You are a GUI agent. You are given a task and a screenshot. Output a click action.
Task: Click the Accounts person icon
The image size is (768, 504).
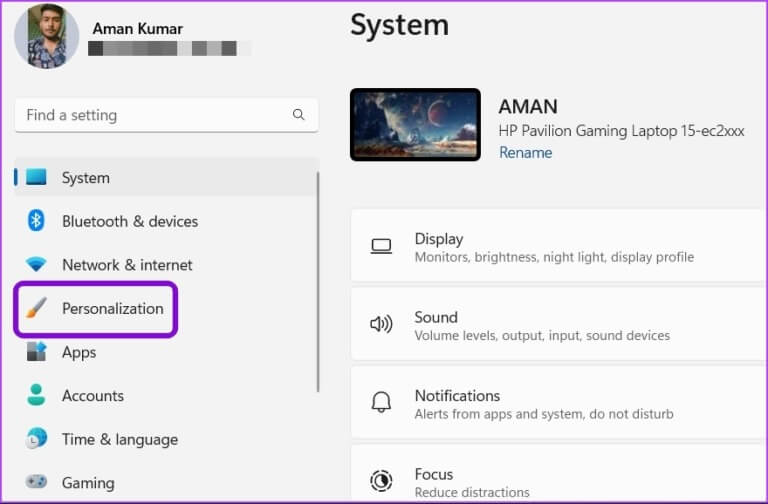point(36,395)
